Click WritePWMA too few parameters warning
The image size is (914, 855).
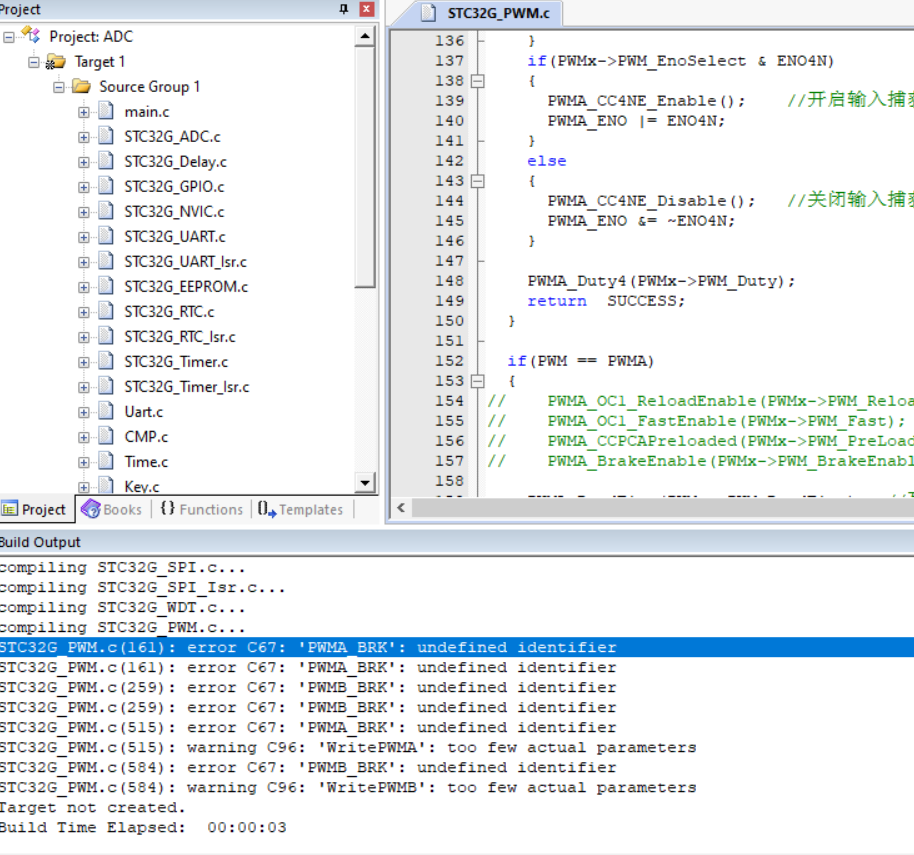tap(348, 747)
